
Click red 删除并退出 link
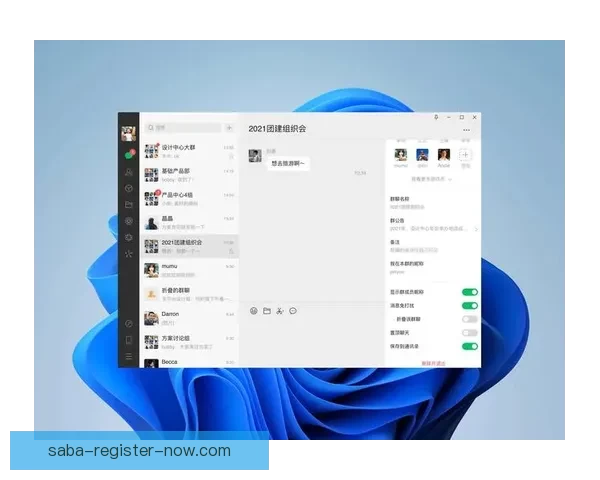[432, 363]
